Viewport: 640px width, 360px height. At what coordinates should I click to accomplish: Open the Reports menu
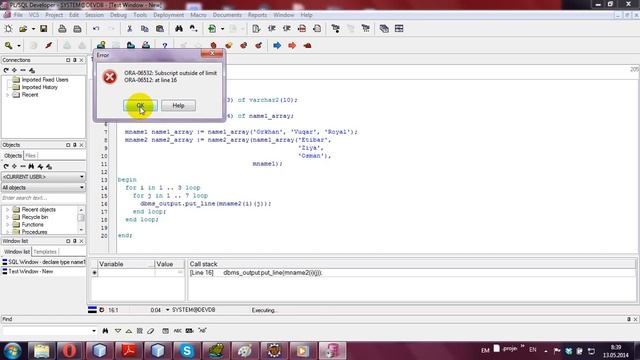pos(257,15)
